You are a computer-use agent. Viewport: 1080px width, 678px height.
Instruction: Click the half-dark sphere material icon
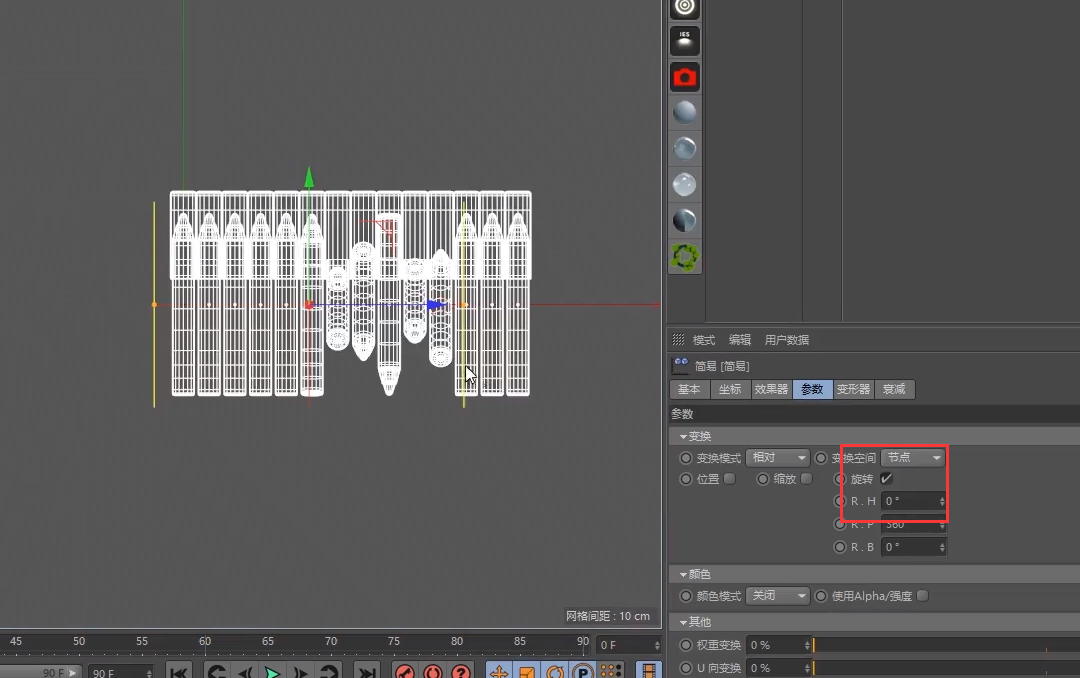pos(685,221)
